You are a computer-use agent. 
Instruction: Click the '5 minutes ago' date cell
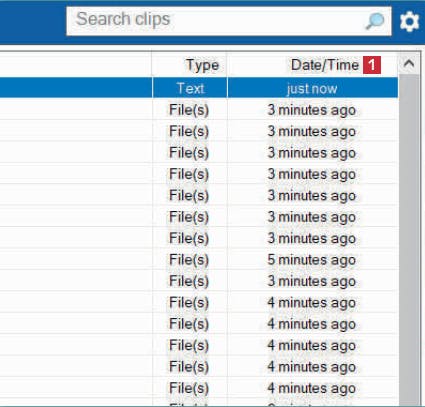click(x=312, y=259)
